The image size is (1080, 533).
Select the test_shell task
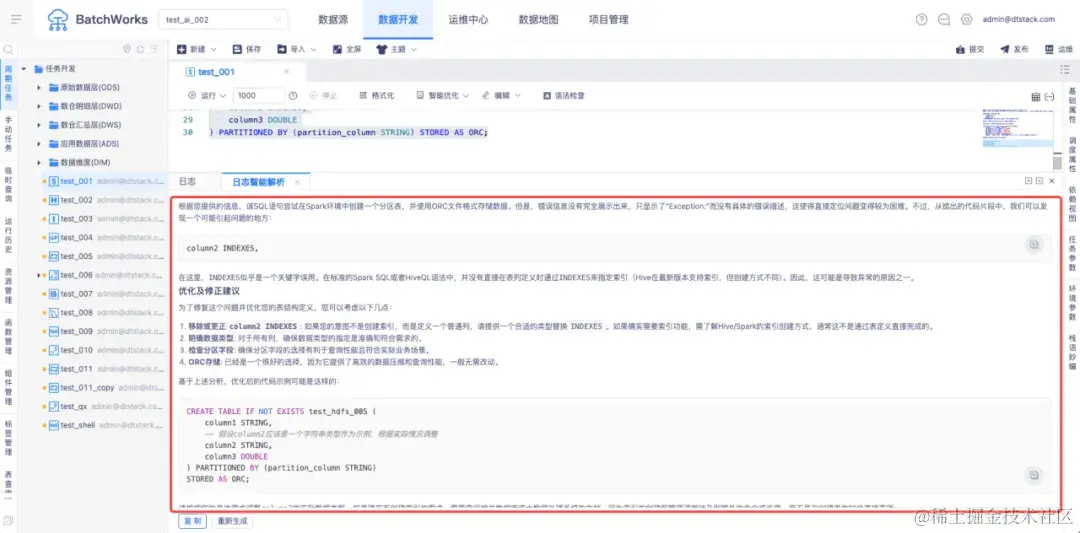[x=78, y=425]
